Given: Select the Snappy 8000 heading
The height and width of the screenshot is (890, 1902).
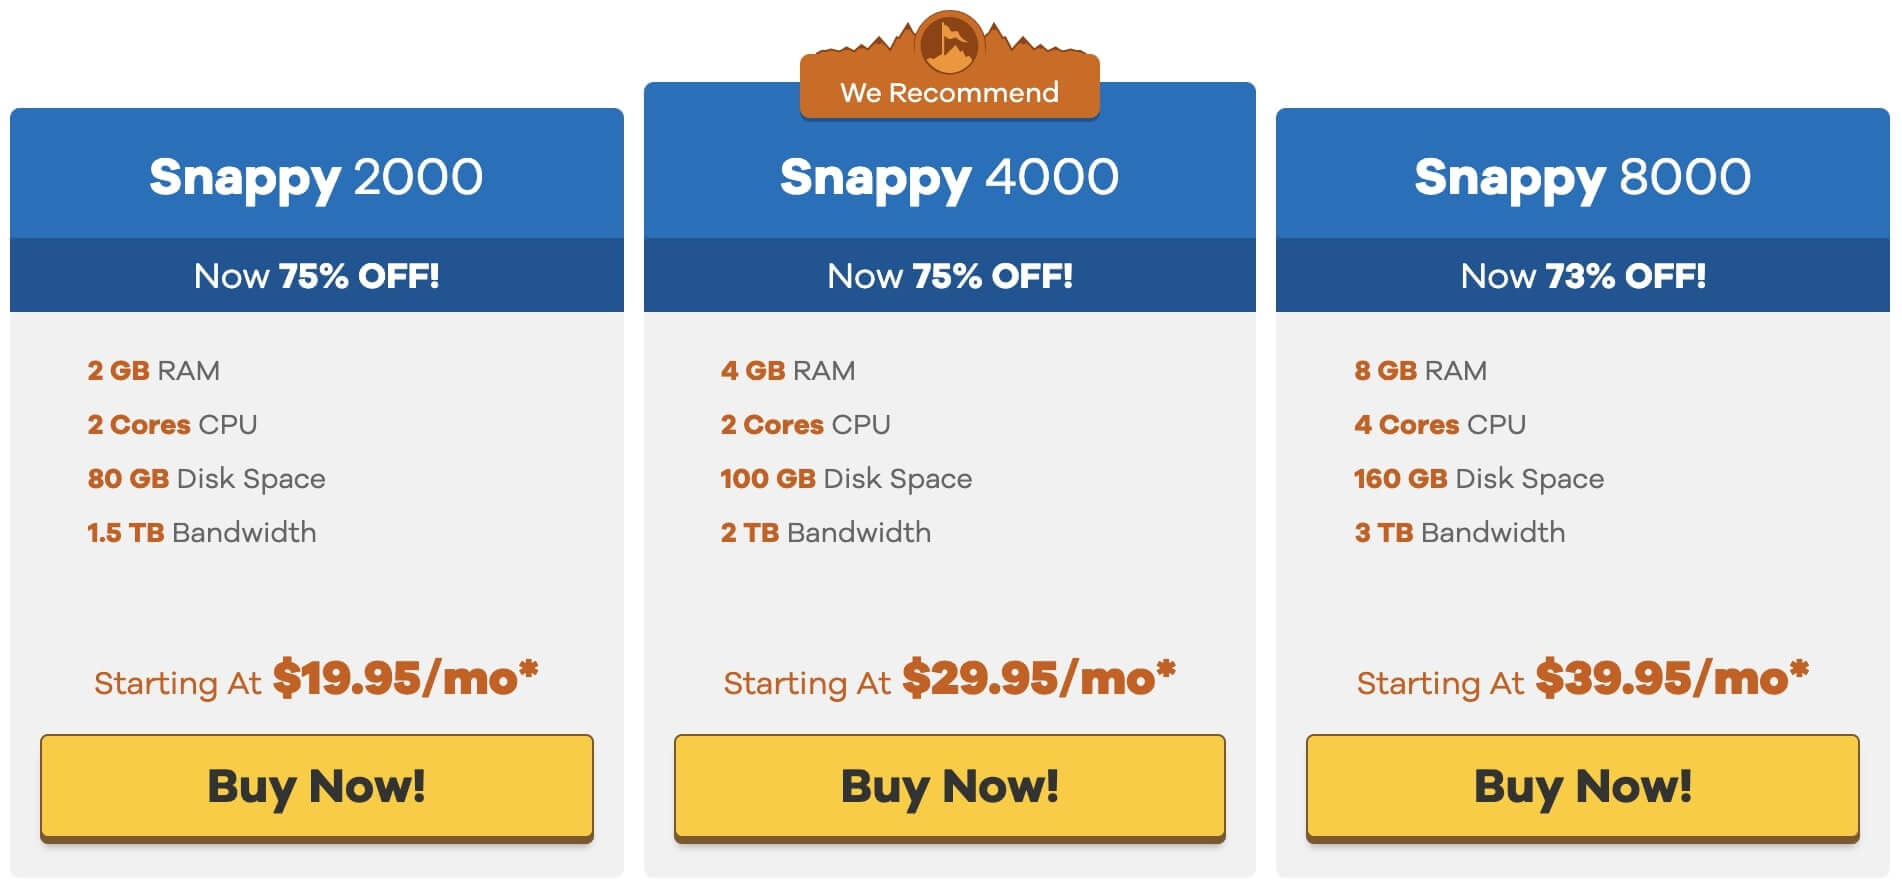Looking at the screenshot, I should point(1583,178).
